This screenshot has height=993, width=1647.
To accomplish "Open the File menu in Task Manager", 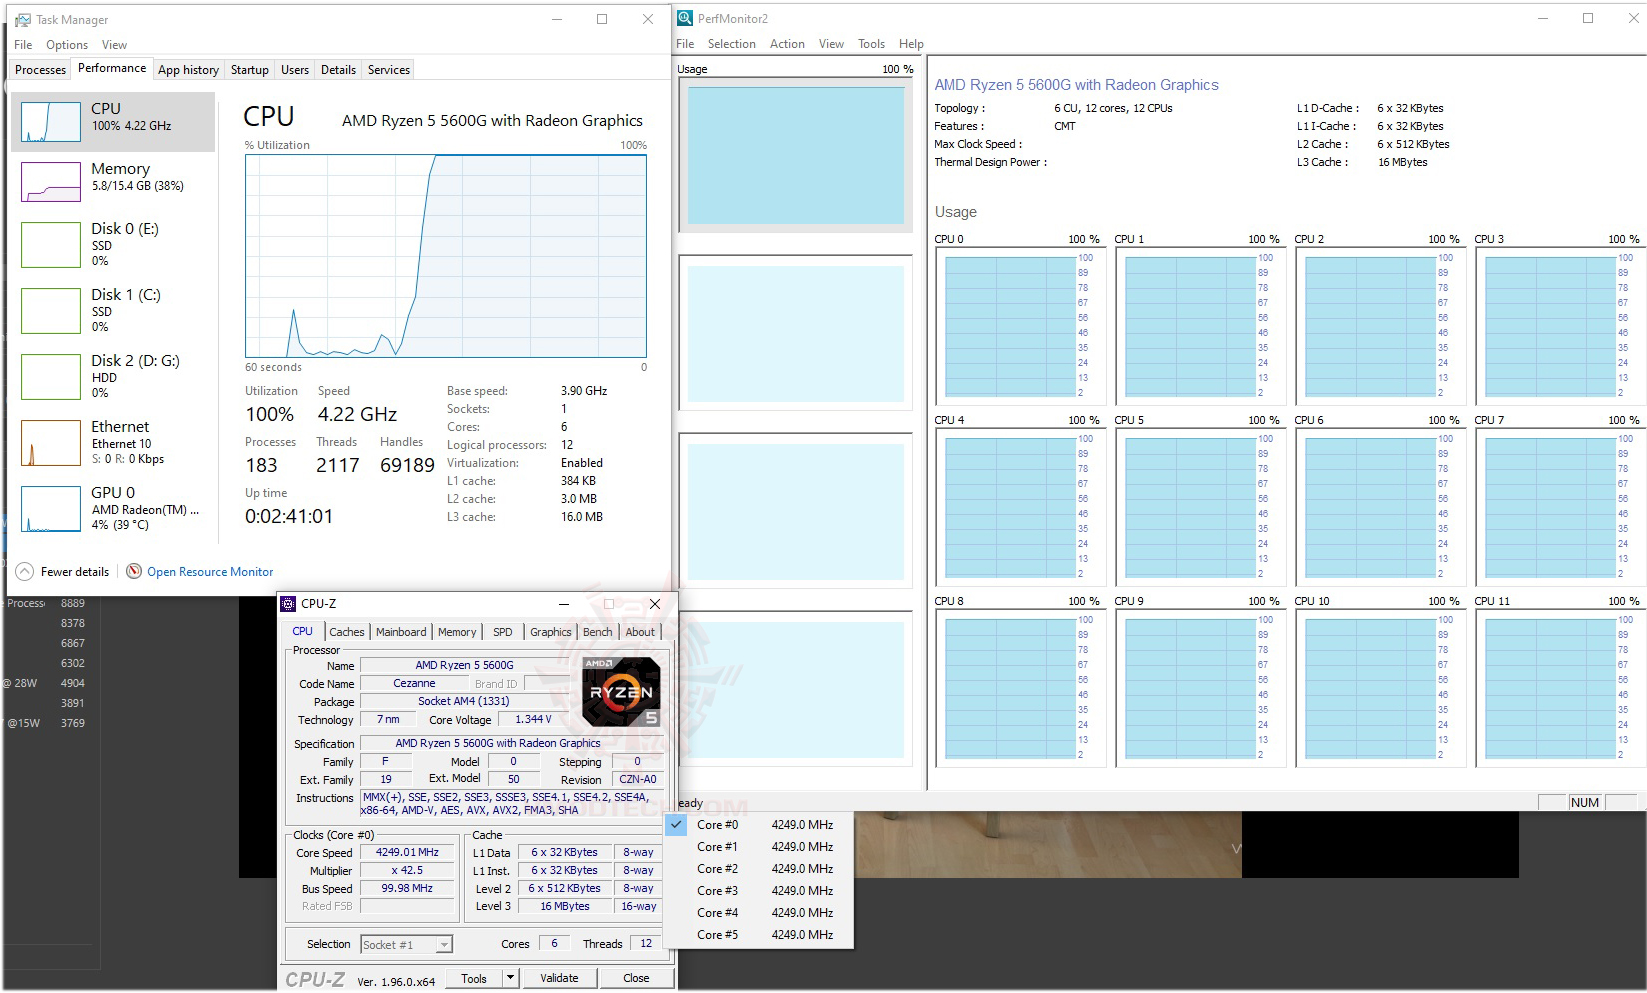I will tap(23, 45).
